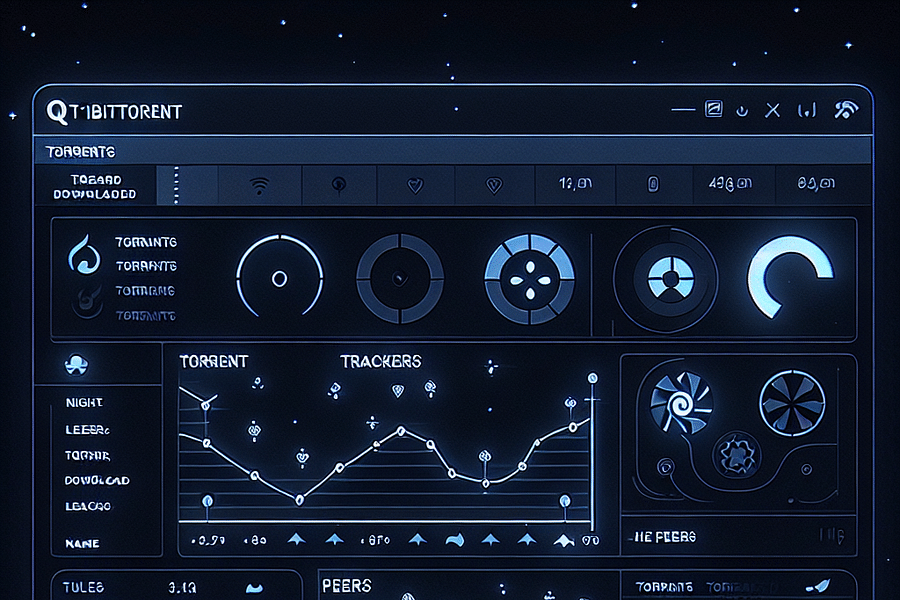Switch to the Torrents tab
900x600 pixels.
pyautogui.click(x=80, y=150)
